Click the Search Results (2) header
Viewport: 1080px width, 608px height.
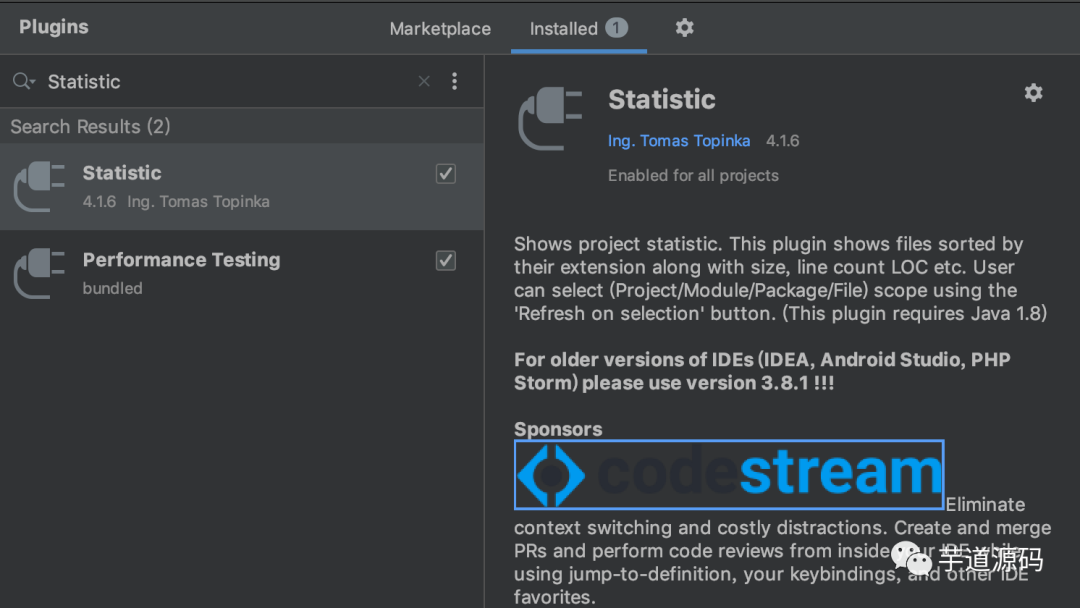point(90,127)
